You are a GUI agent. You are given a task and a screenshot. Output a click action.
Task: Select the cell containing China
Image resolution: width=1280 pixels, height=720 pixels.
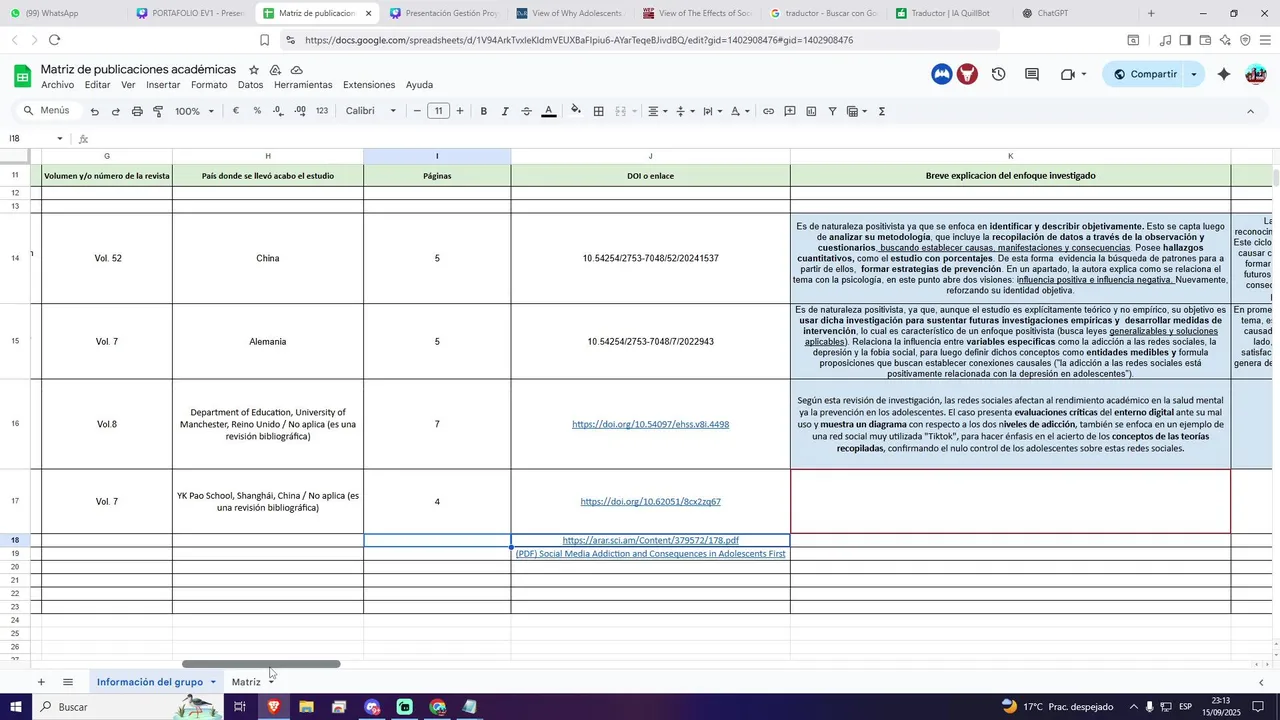[x=268, y=258]
